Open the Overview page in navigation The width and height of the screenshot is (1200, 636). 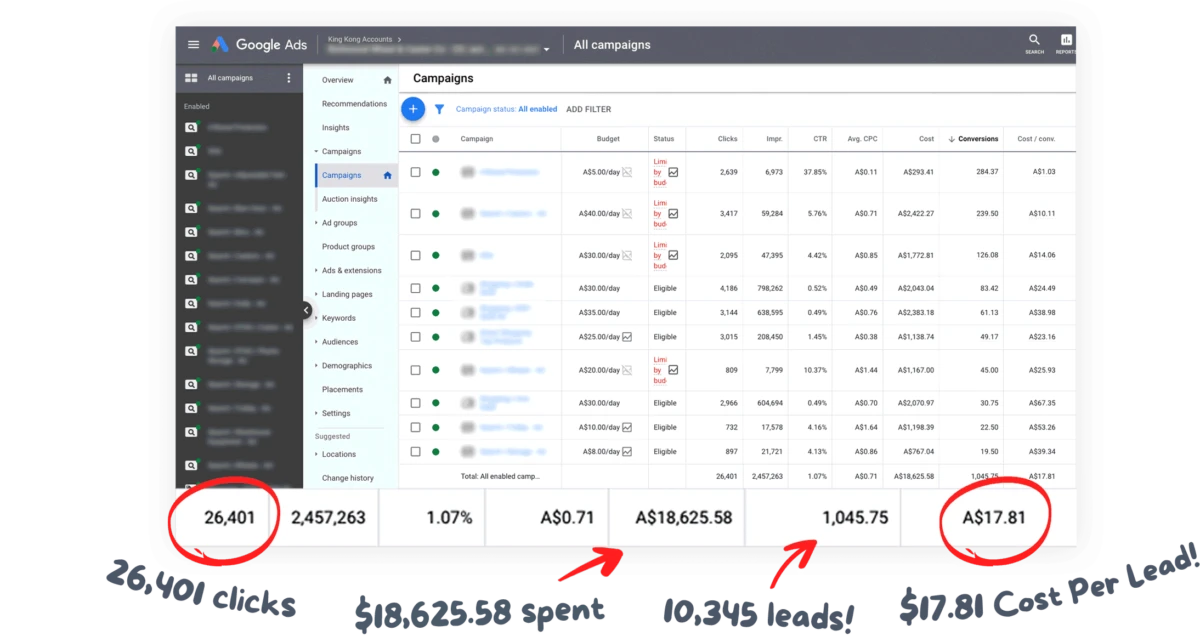coord(338,80)
